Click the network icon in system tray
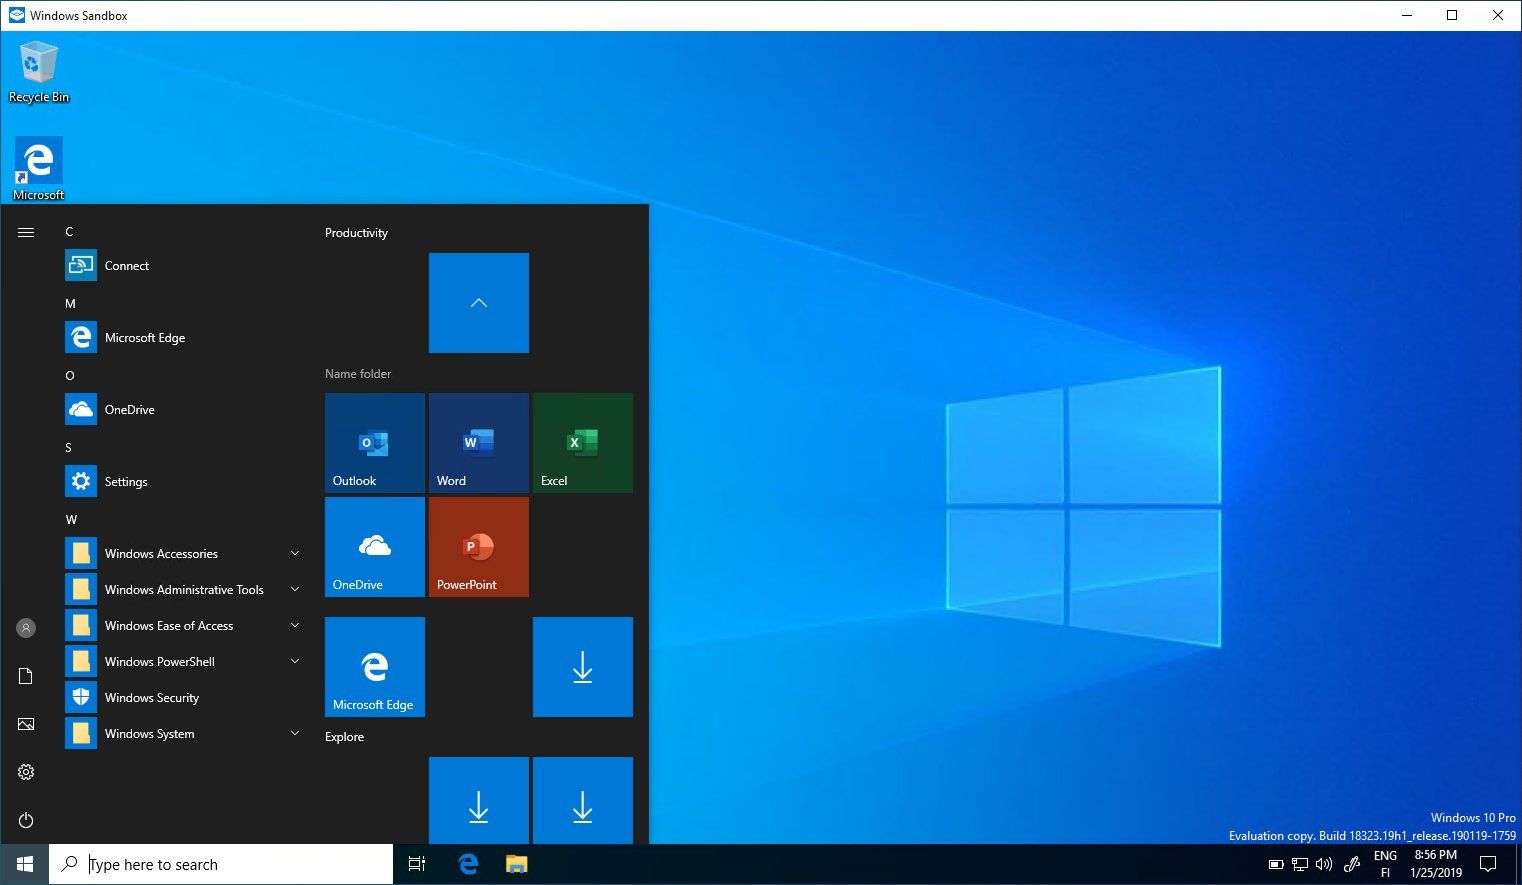Viewport: 1522px width, 885px height. [x=1299, y=864]
